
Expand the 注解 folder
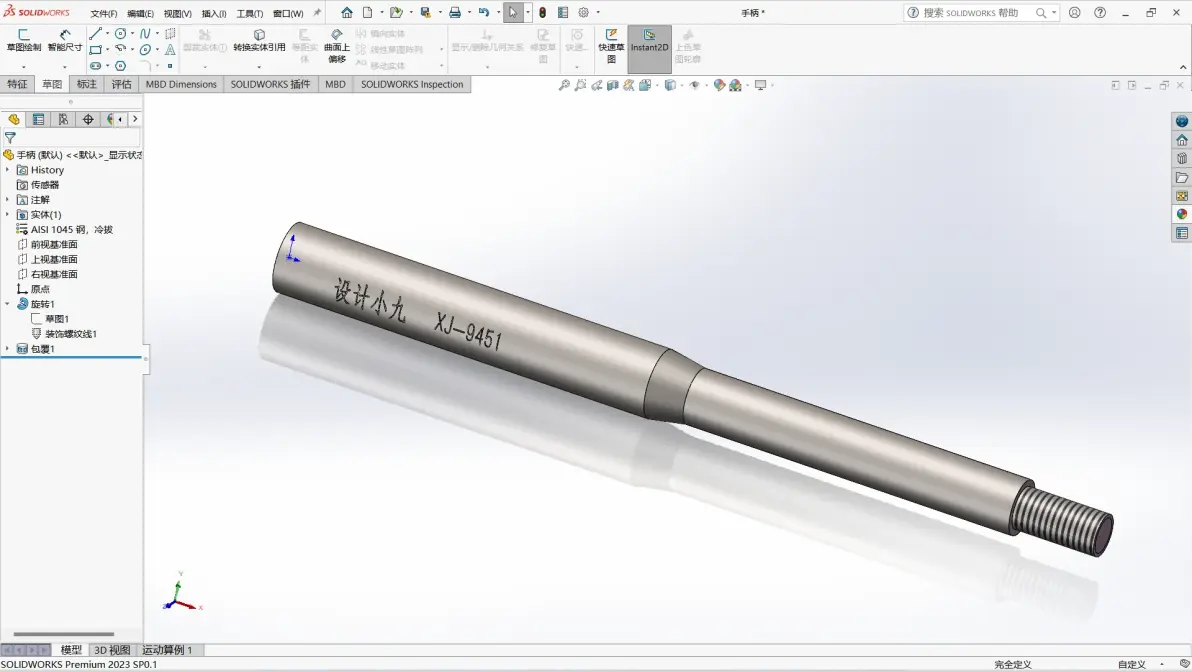(8, 200)
